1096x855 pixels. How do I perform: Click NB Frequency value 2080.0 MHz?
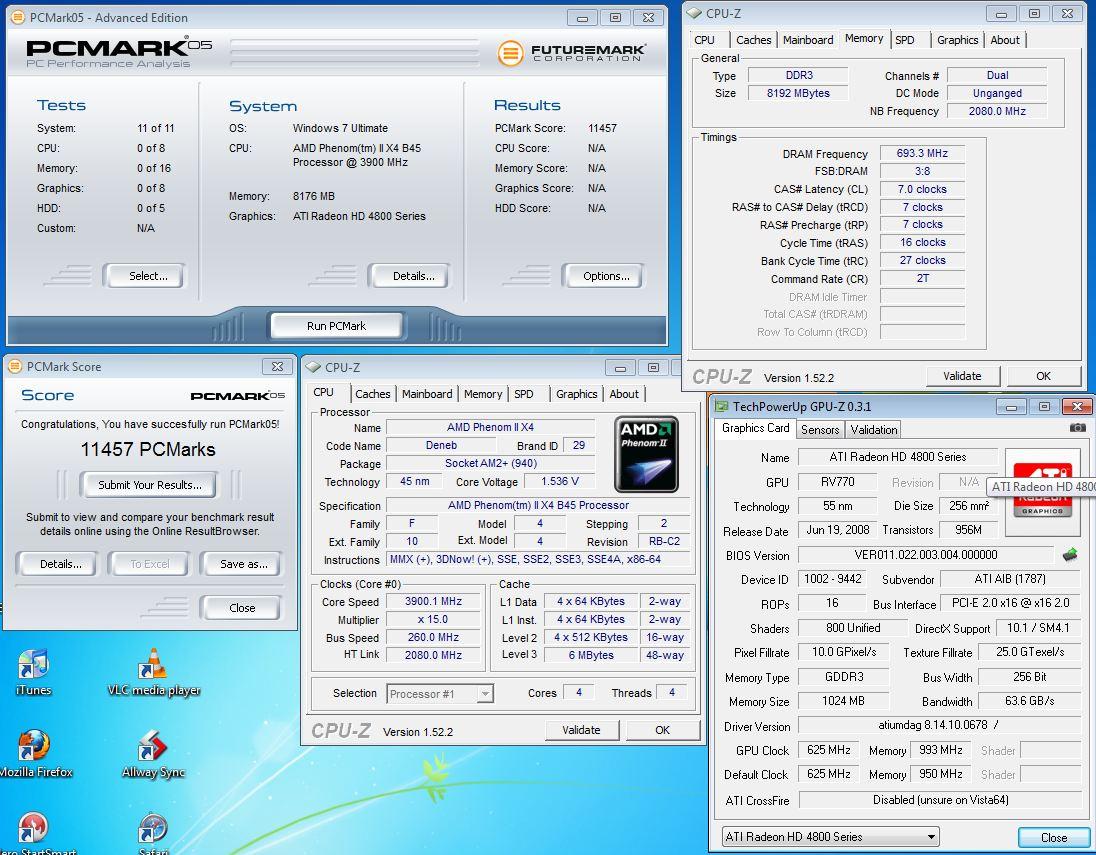(997, 110)
